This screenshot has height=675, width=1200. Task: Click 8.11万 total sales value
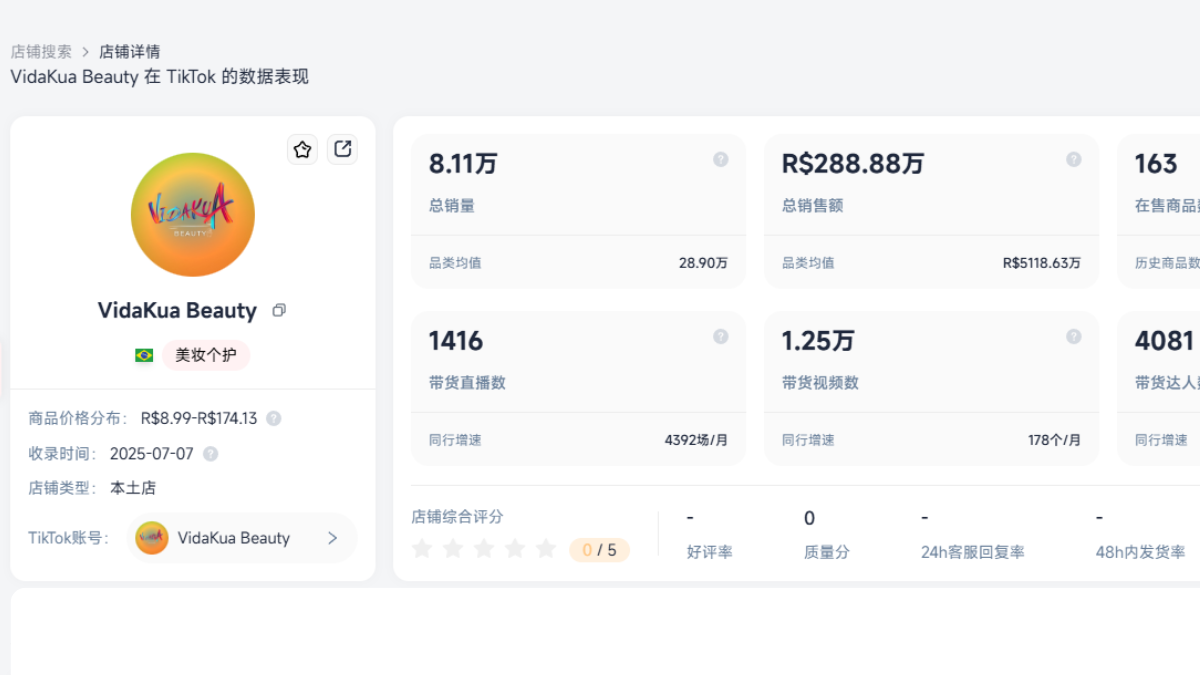coord(463,164)
